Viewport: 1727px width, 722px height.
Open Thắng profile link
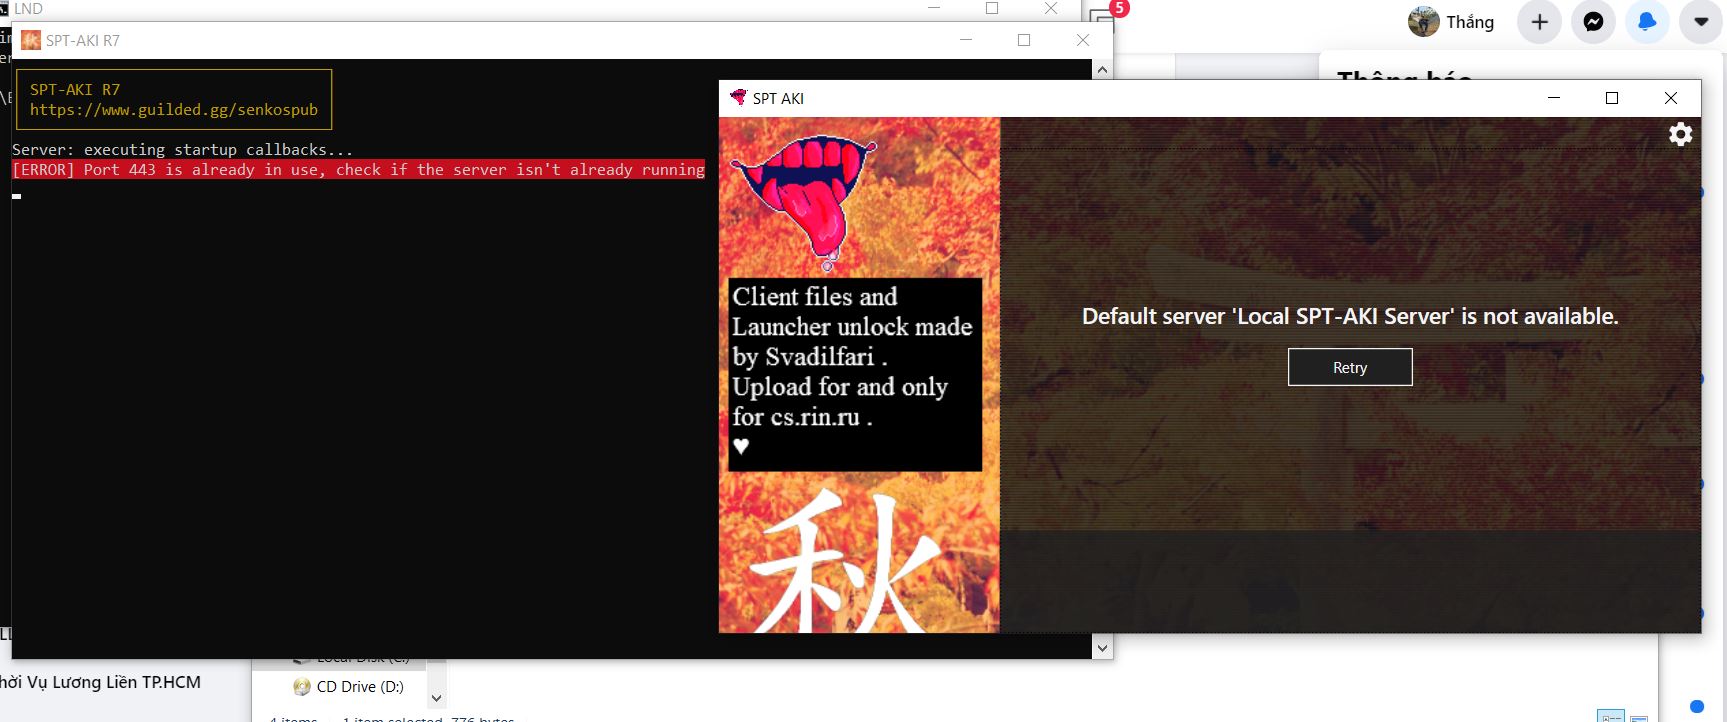[x=1451, y=22]
